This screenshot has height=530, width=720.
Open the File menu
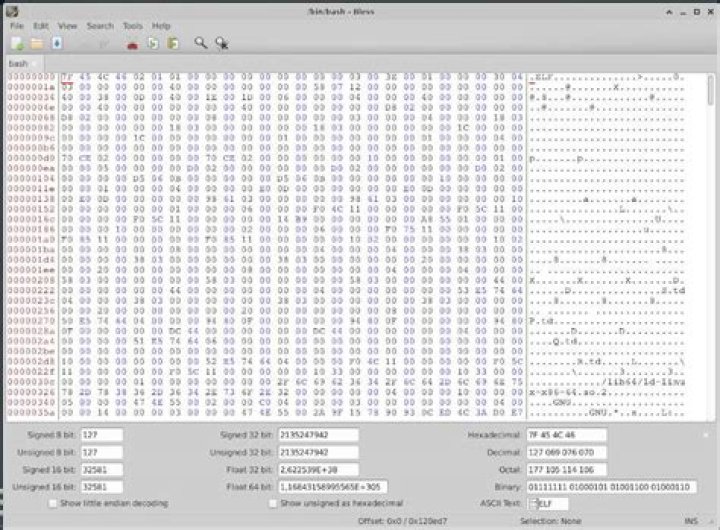coord(17,26)
